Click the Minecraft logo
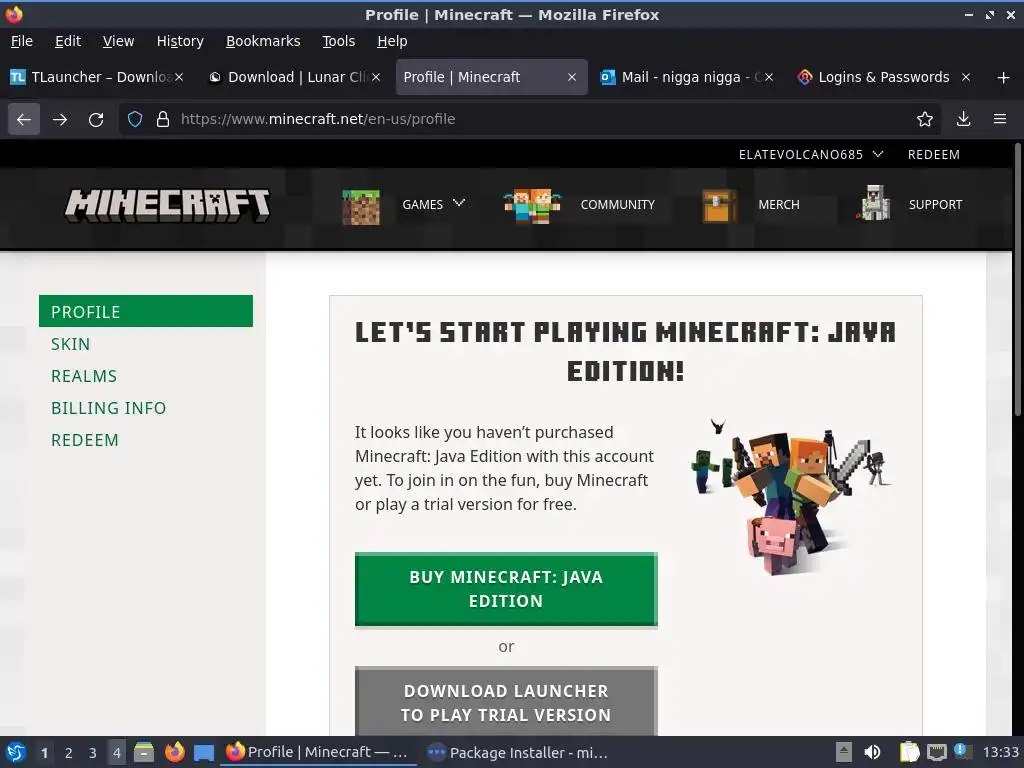The image size is (1024, 768). (167, 205)
